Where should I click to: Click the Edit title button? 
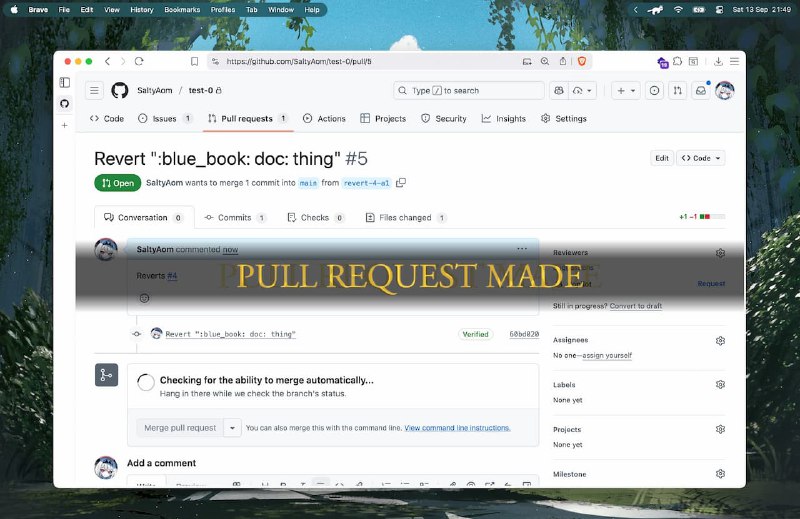point(662,158)
